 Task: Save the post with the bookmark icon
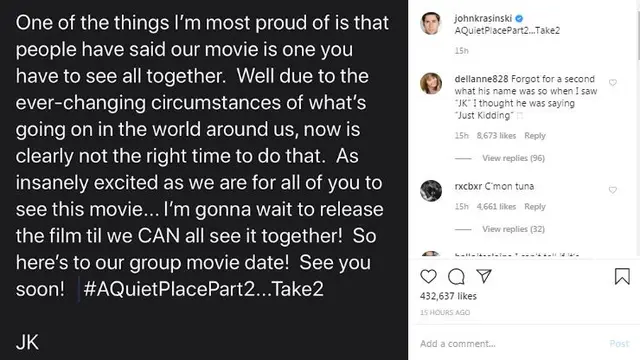point(622,276)
